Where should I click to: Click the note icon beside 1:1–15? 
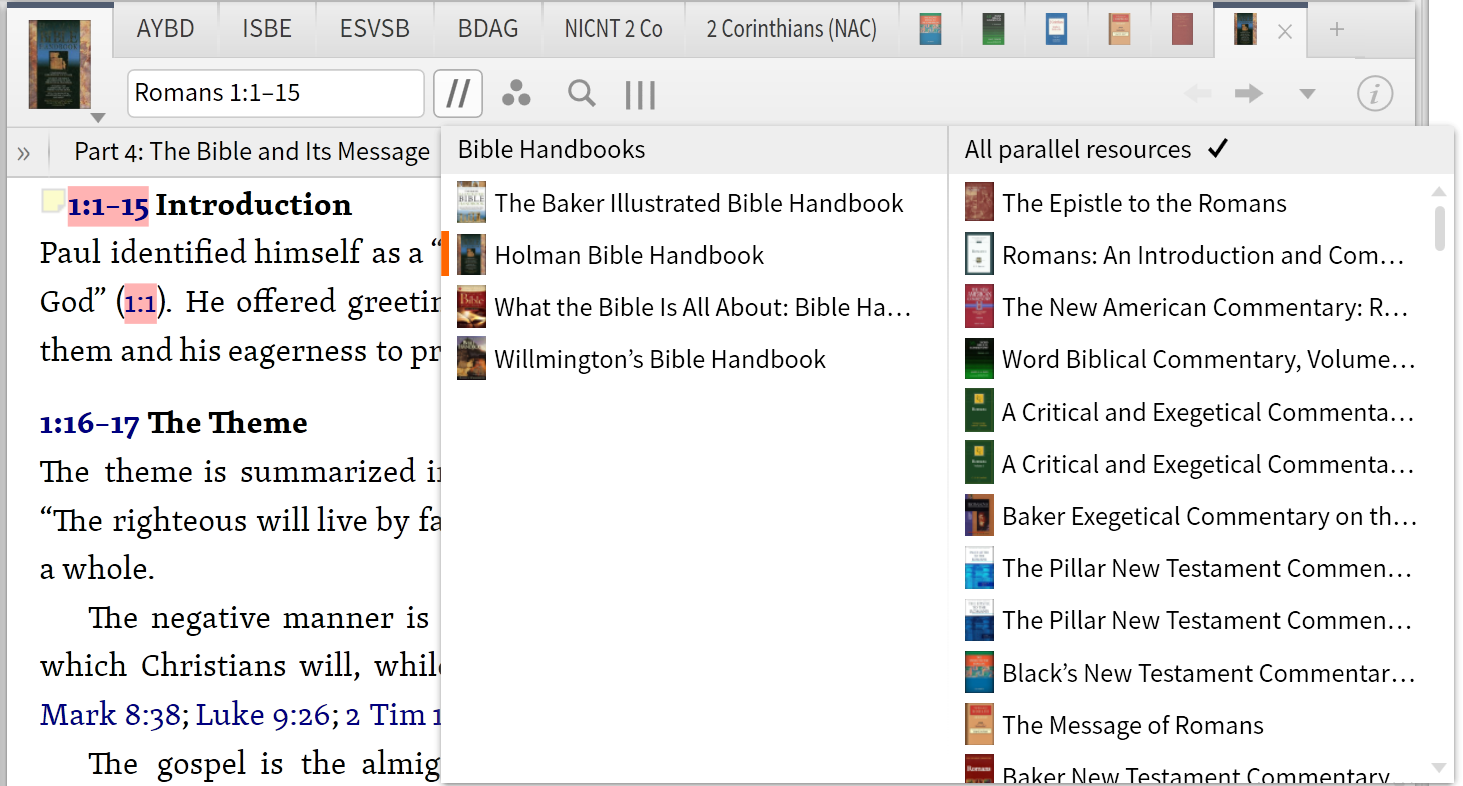[53, 201]
